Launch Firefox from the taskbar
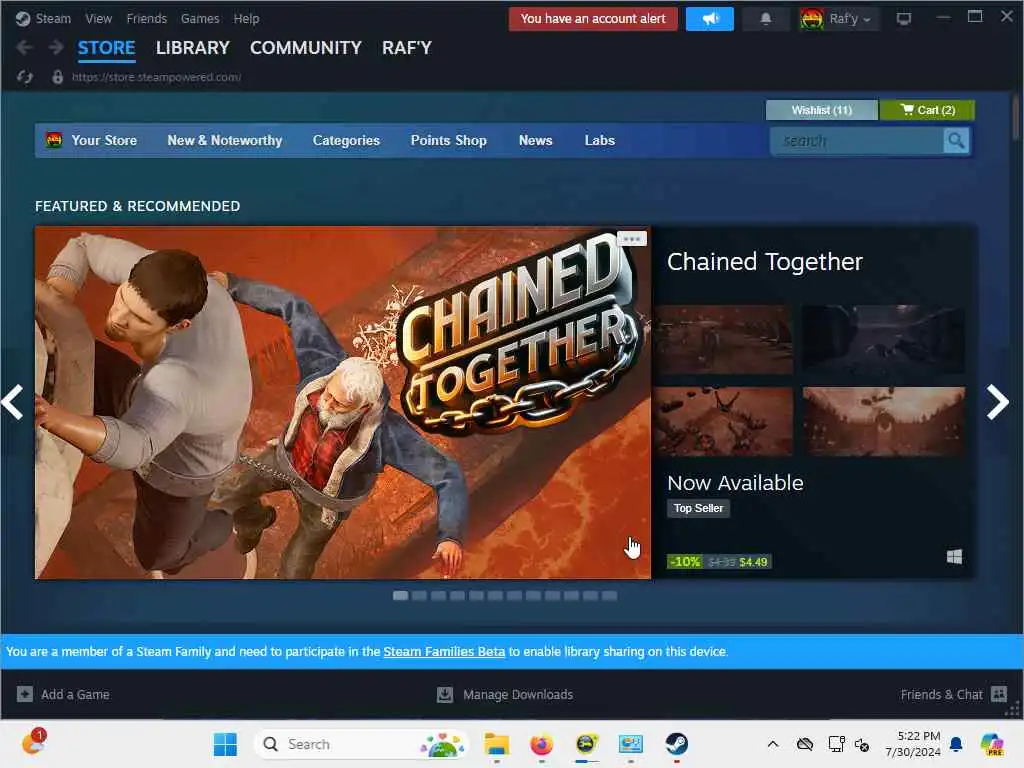The image size is (1024, 768). tap(541, 744)
